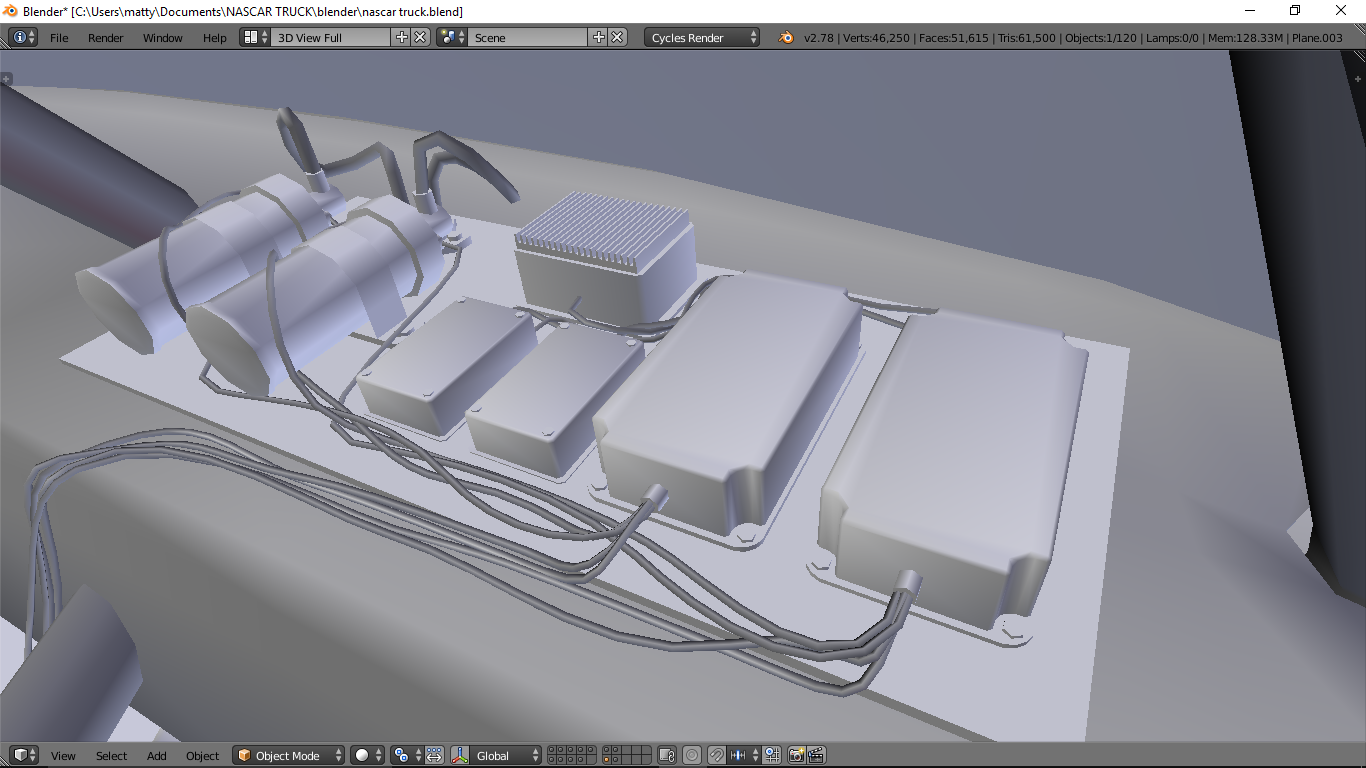Delete the 3D View Full screen layout

pos(420,37)
